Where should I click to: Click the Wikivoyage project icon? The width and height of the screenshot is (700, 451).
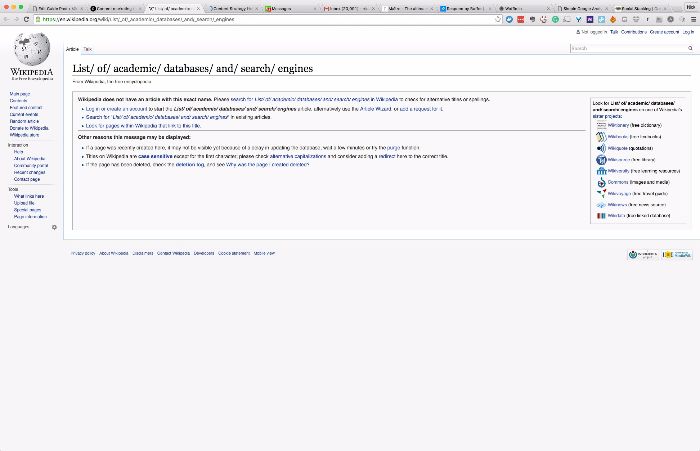pos(600,193)
